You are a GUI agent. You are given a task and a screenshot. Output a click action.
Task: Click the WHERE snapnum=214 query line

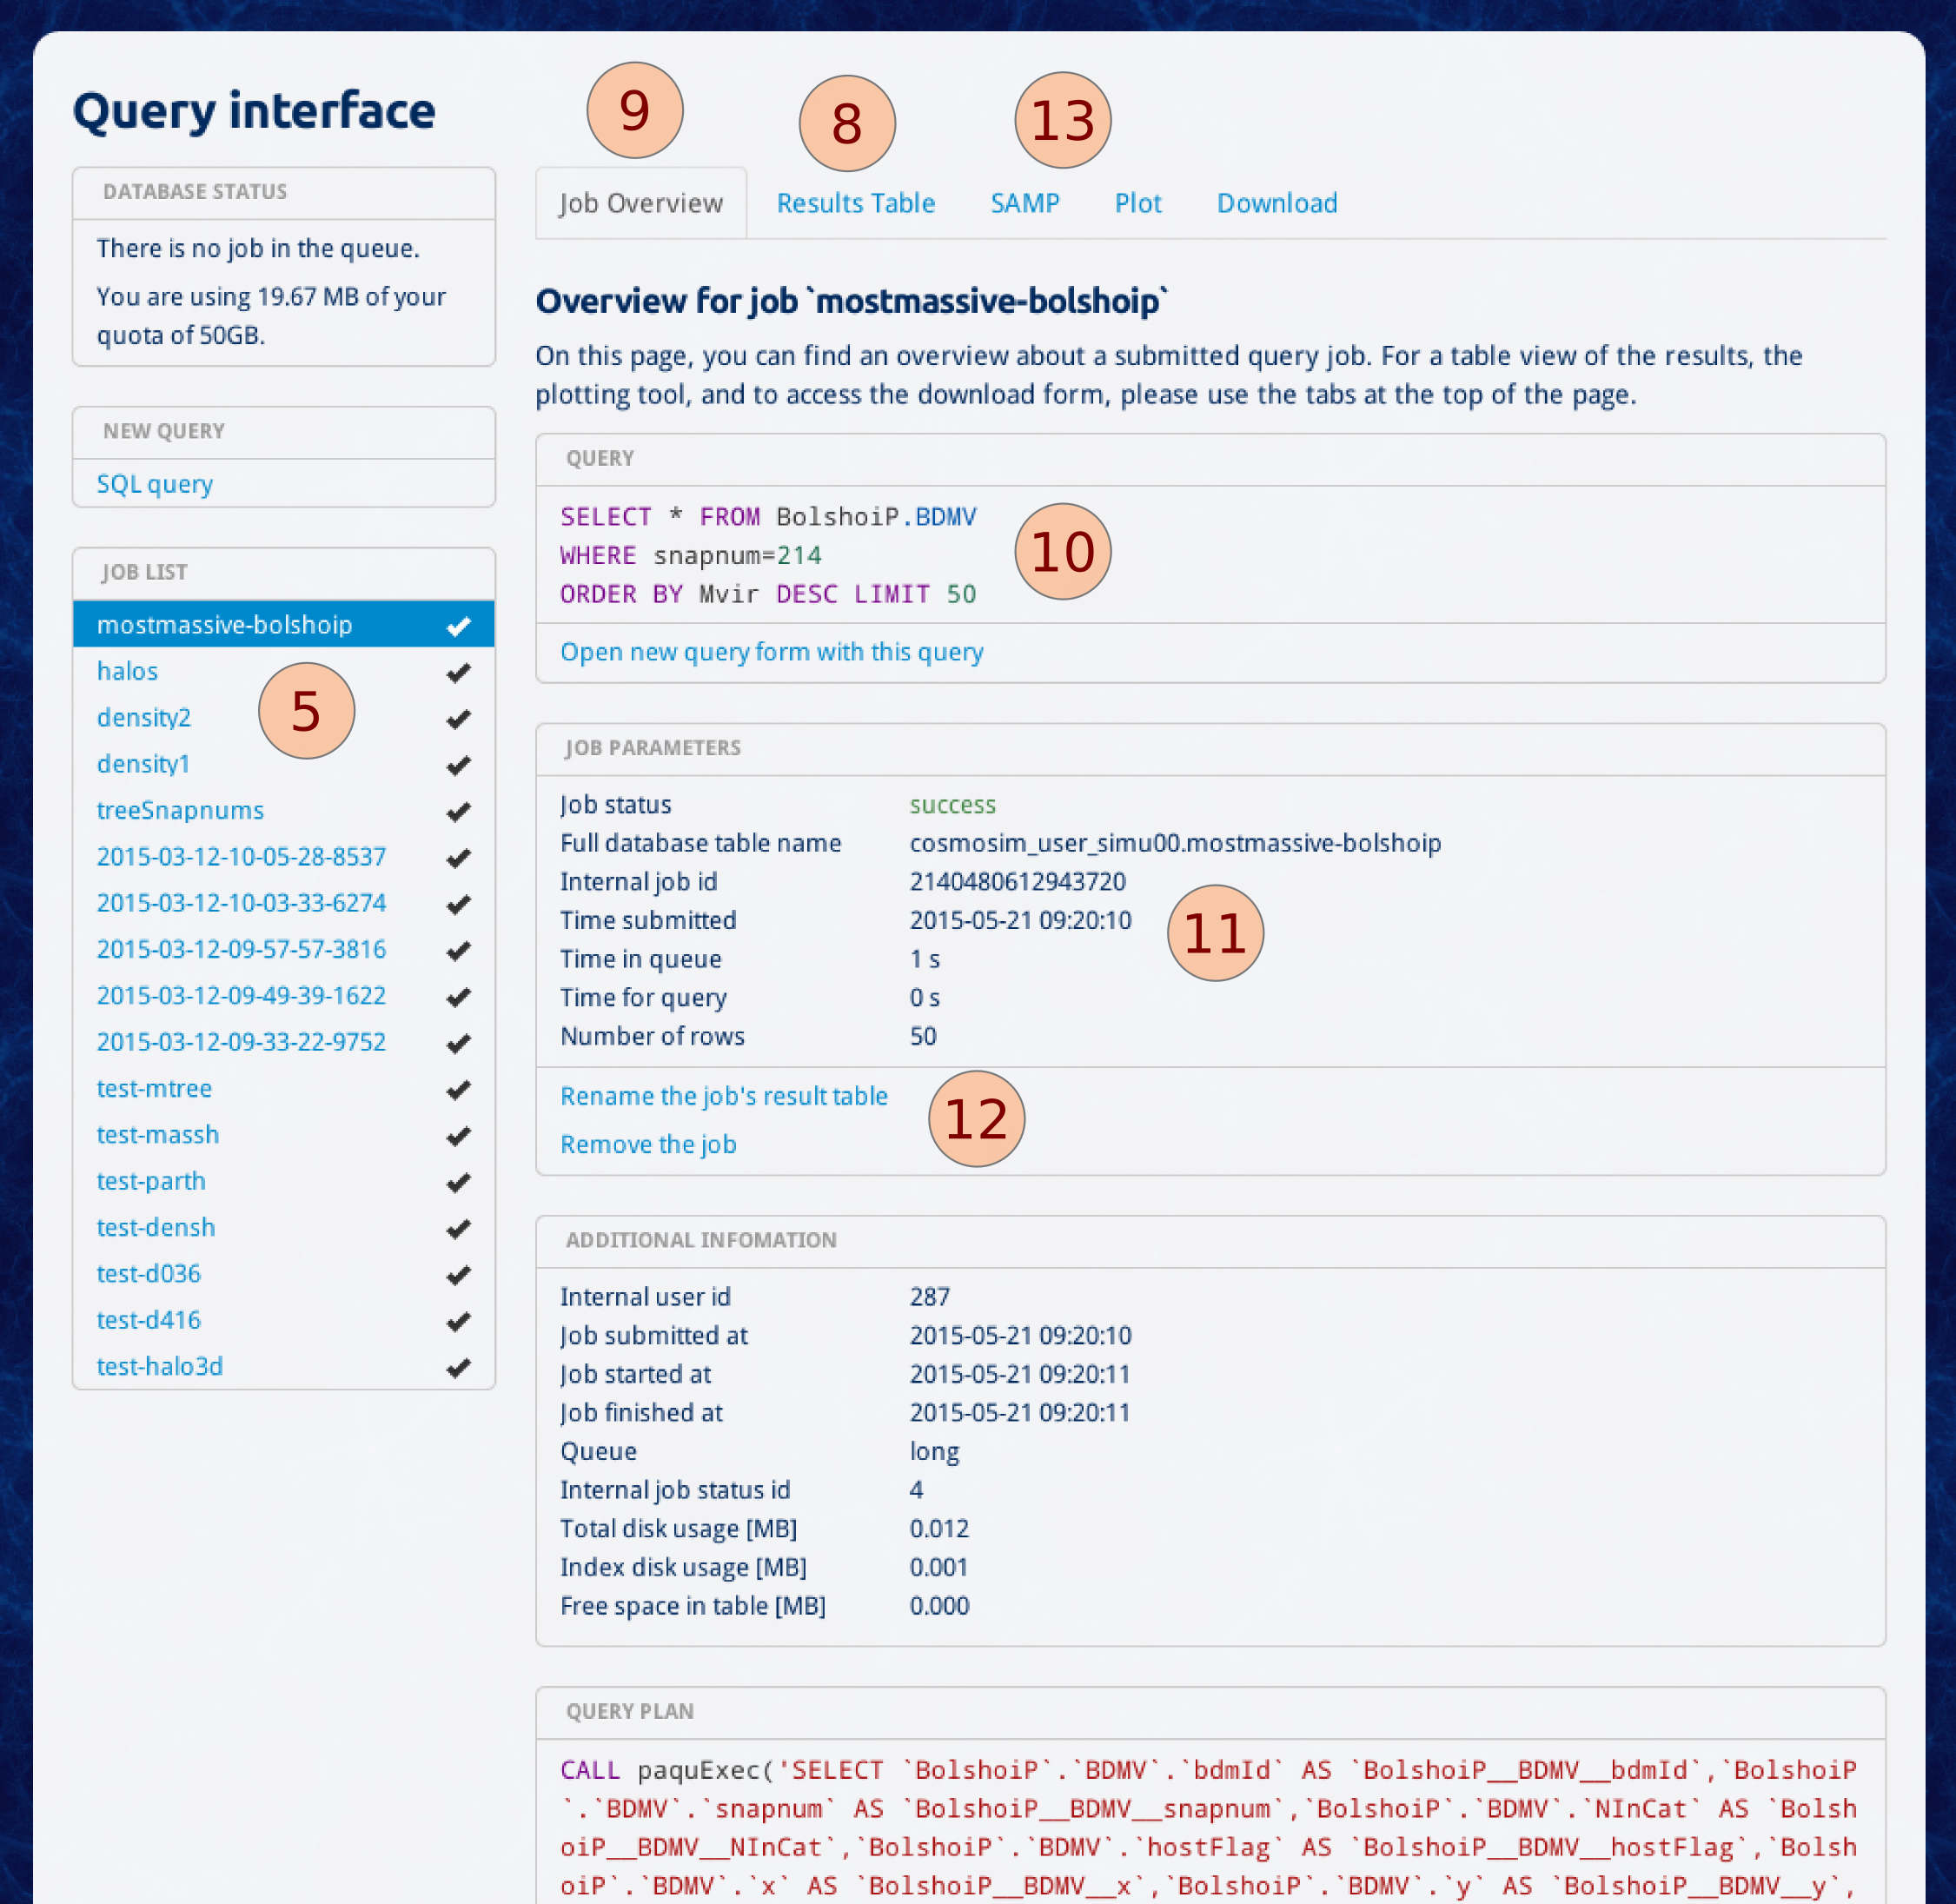691,556
